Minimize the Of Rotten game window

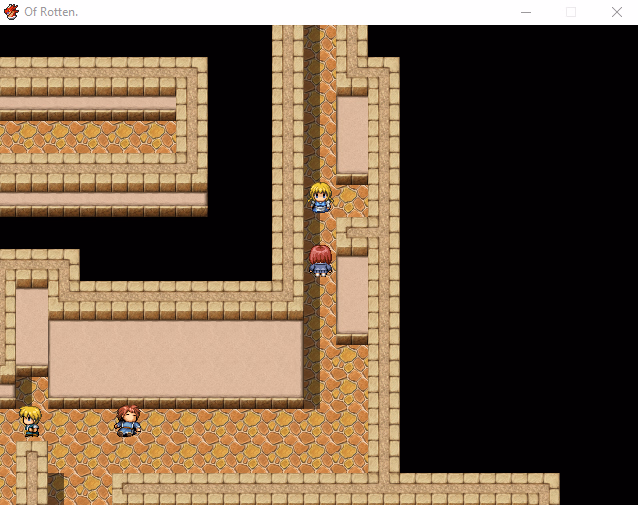(526, 12)
